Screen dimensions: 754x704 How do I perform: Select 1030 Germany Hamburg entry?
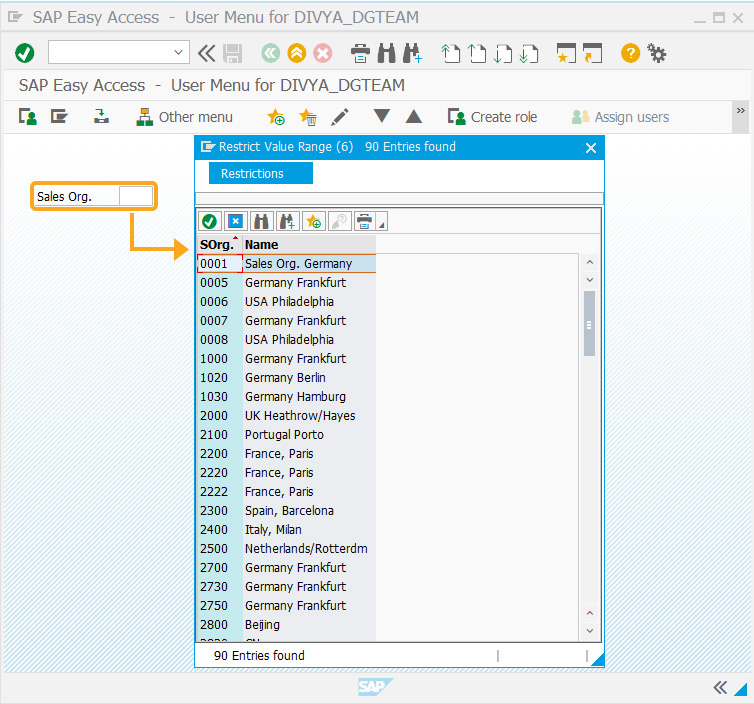287,397
